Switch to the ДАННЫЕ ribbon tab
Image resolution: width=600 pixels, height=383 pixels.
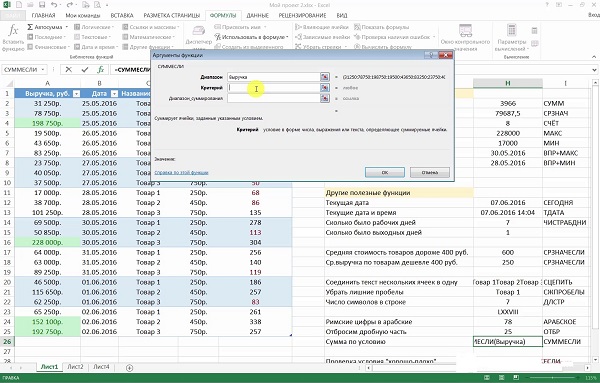(257, 16)
